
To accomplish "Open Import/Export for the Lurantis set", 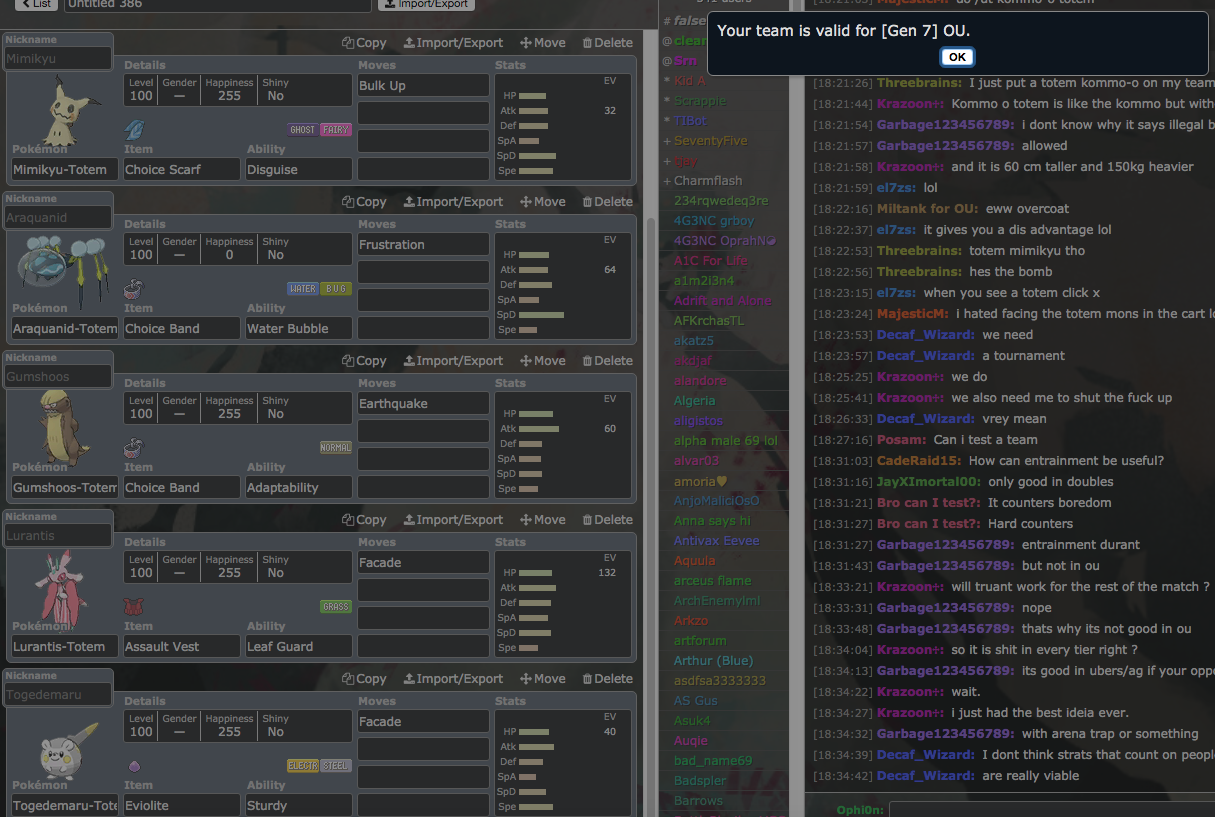I will point(453,520).
